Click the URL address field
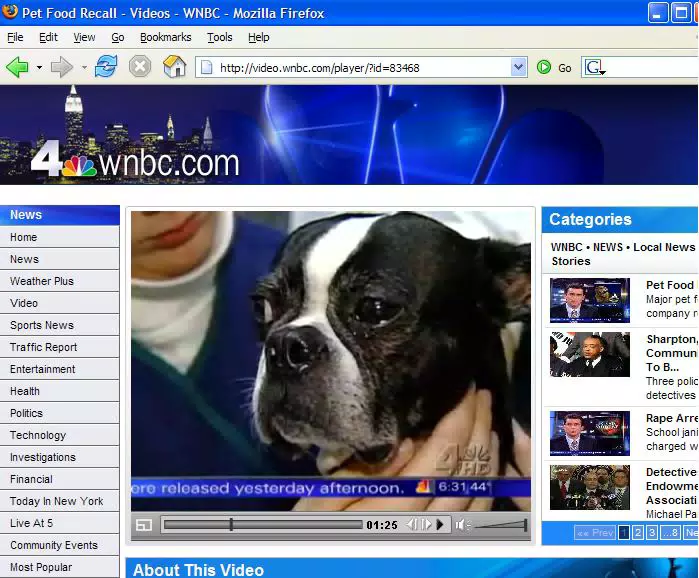Image resolution: width=699 pixels, height=578 pixels. (362, 68)
